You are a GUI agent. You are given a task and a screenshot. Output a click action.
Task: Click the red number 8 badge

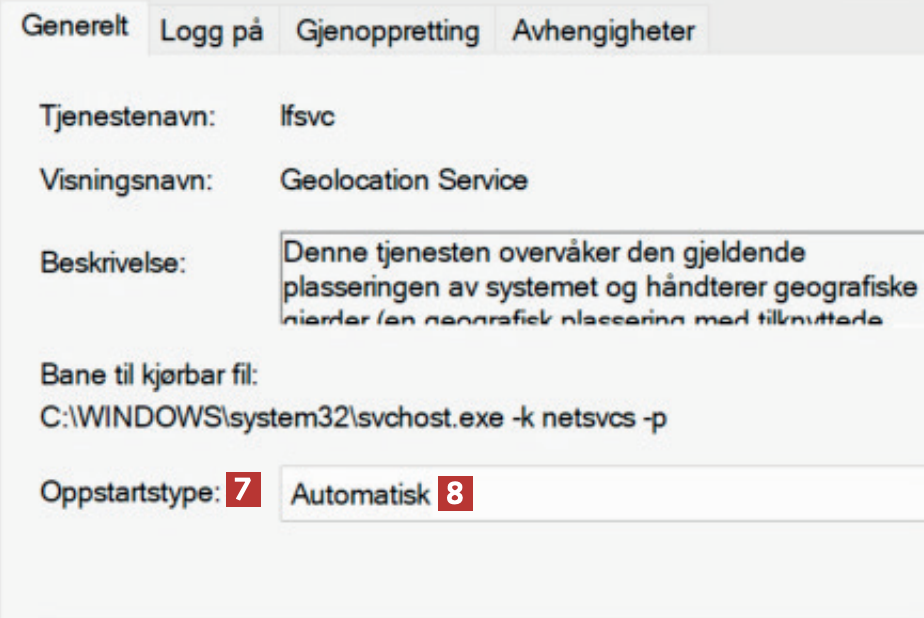pyautogui.click(x=455, y=495)
